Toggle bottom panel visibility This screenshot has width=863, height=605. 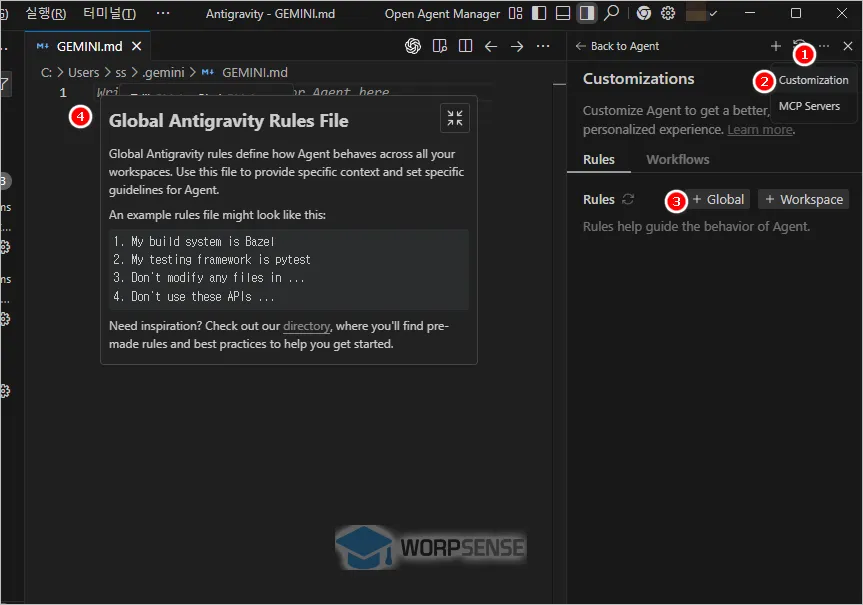(563, 13)
